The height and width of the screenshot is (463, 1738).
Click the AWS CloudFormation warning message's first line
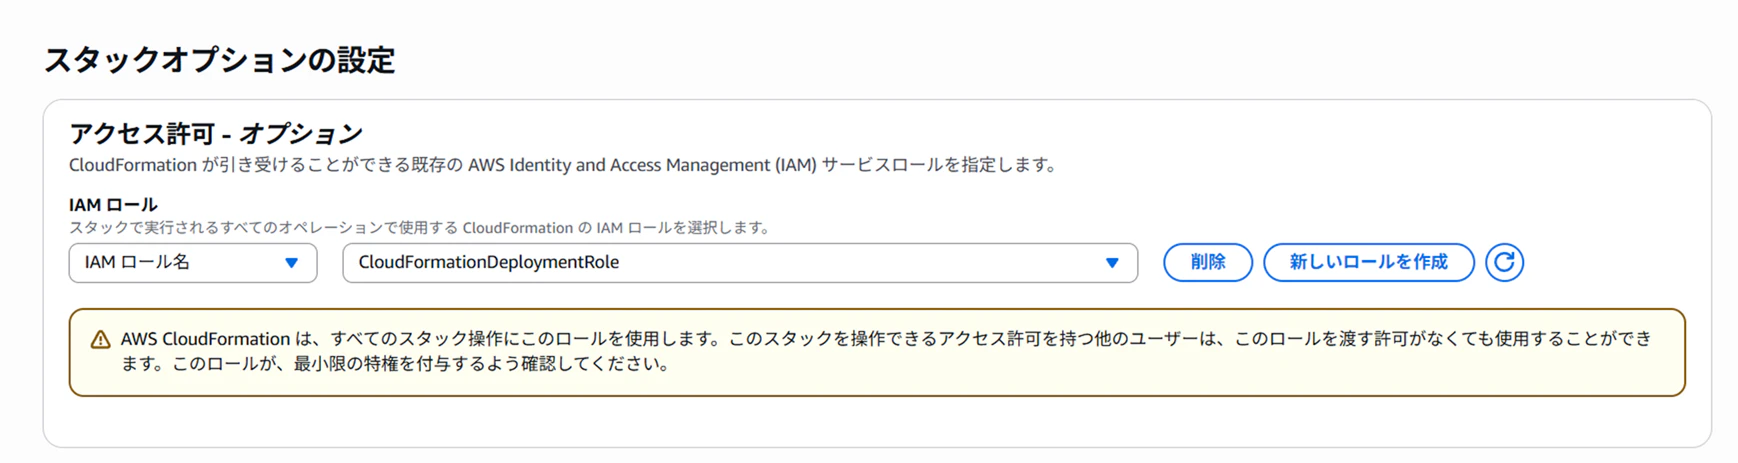point(886,339)
